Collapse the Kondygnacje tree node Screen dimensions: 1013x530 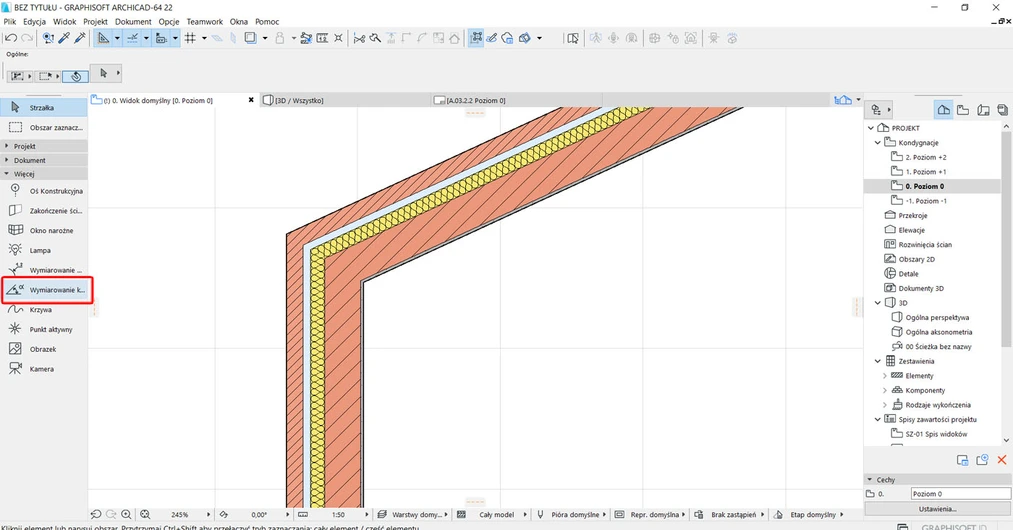point(877,142)
